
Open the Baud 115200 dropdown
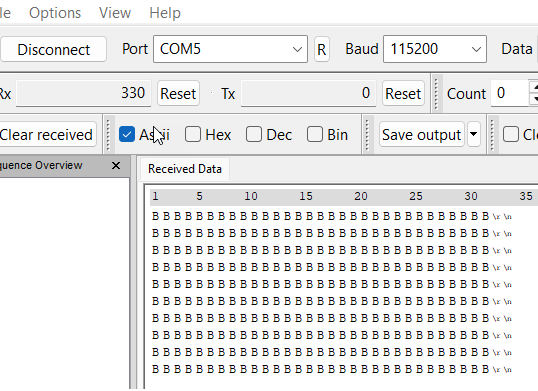tap(435, 49)
